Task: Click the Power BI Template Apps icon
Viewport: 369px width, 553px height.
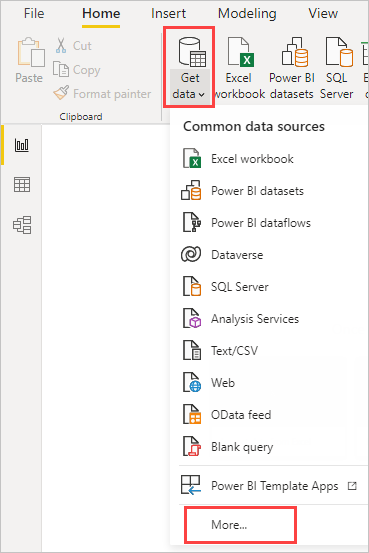Action: (191, 485)
